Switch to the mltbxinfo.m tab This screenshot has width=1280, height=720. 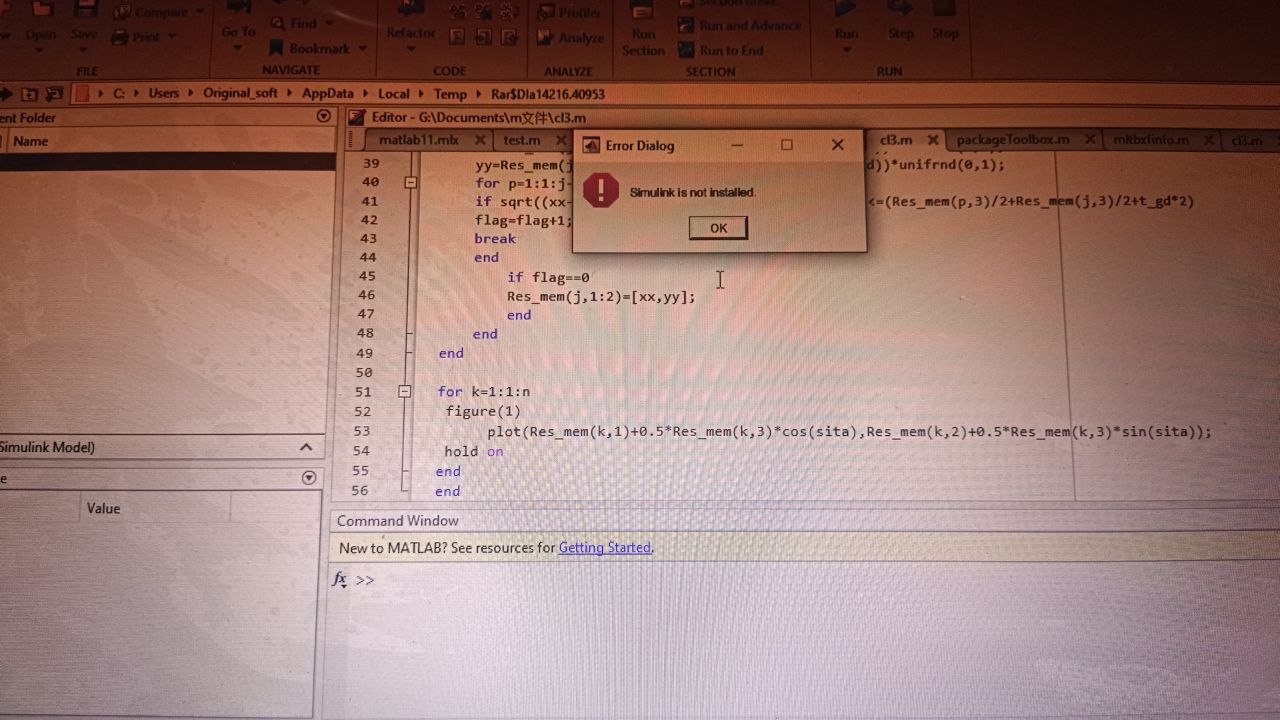(1151, 140)
